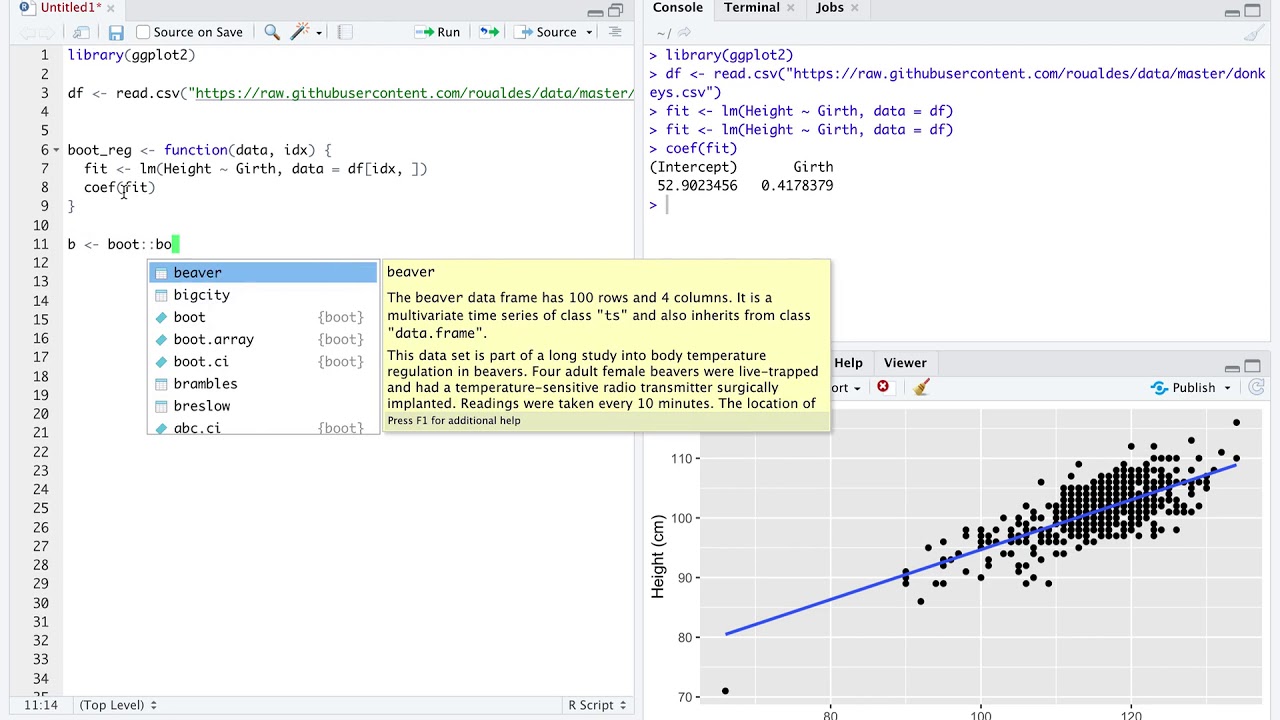Go back to the previous source location

point(28,32)
